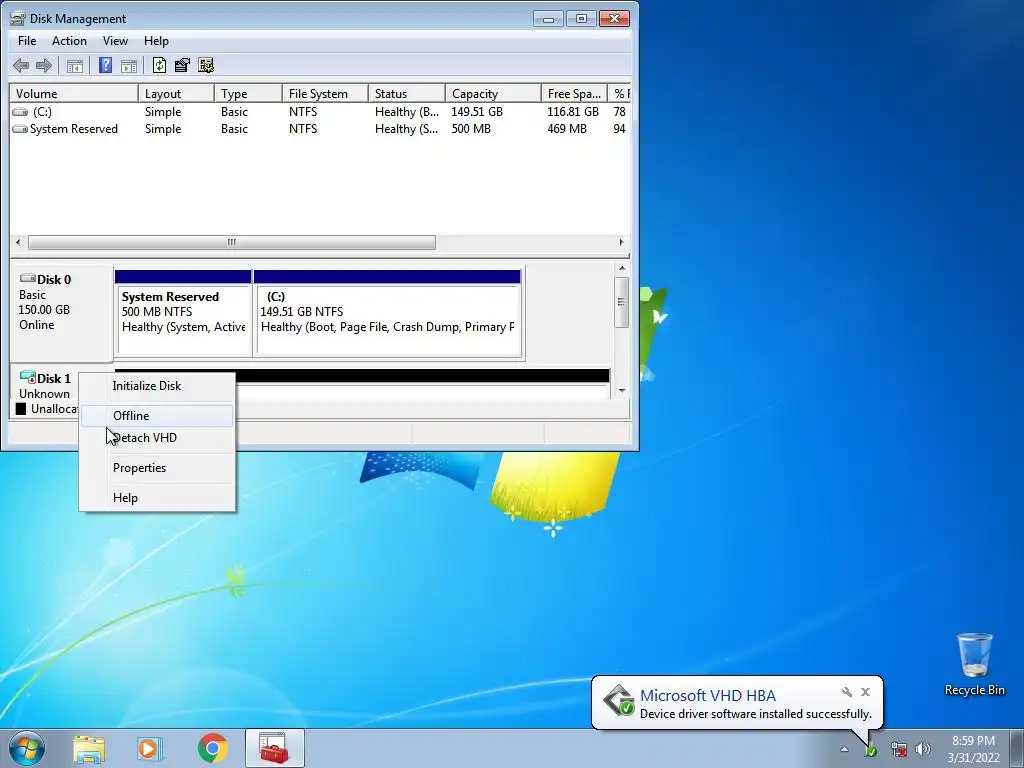Click the up arrow of disk pane scrollbar

click(x=622, y=268)
